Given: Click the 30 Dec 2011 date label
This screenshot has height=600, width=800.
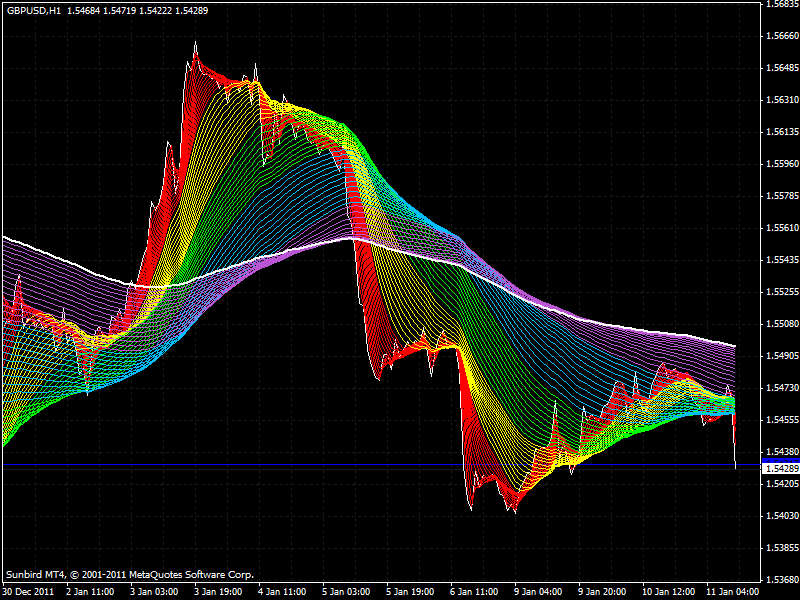Looking at the screenshot, I should (29, 590).
